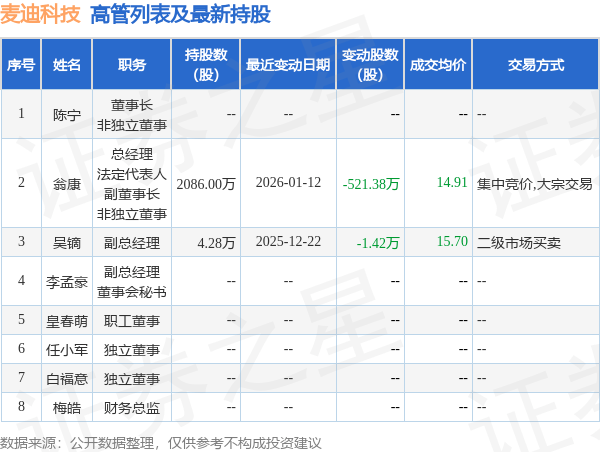The image size is (600, 452).
Task: Click the date 2025-12-22
Action: 288,241
